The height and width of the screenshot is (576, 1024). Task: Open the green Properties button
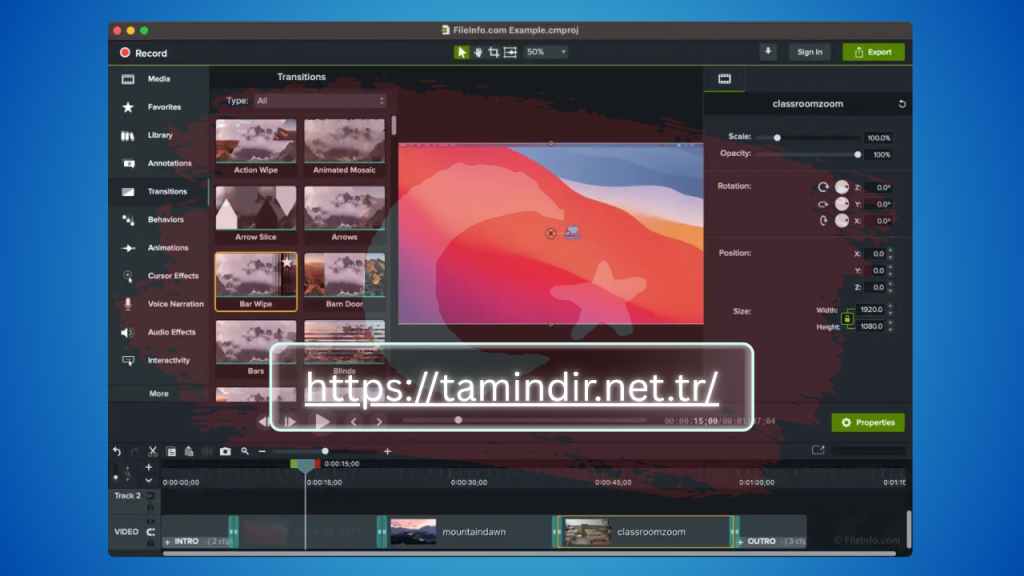click(868, 423)
